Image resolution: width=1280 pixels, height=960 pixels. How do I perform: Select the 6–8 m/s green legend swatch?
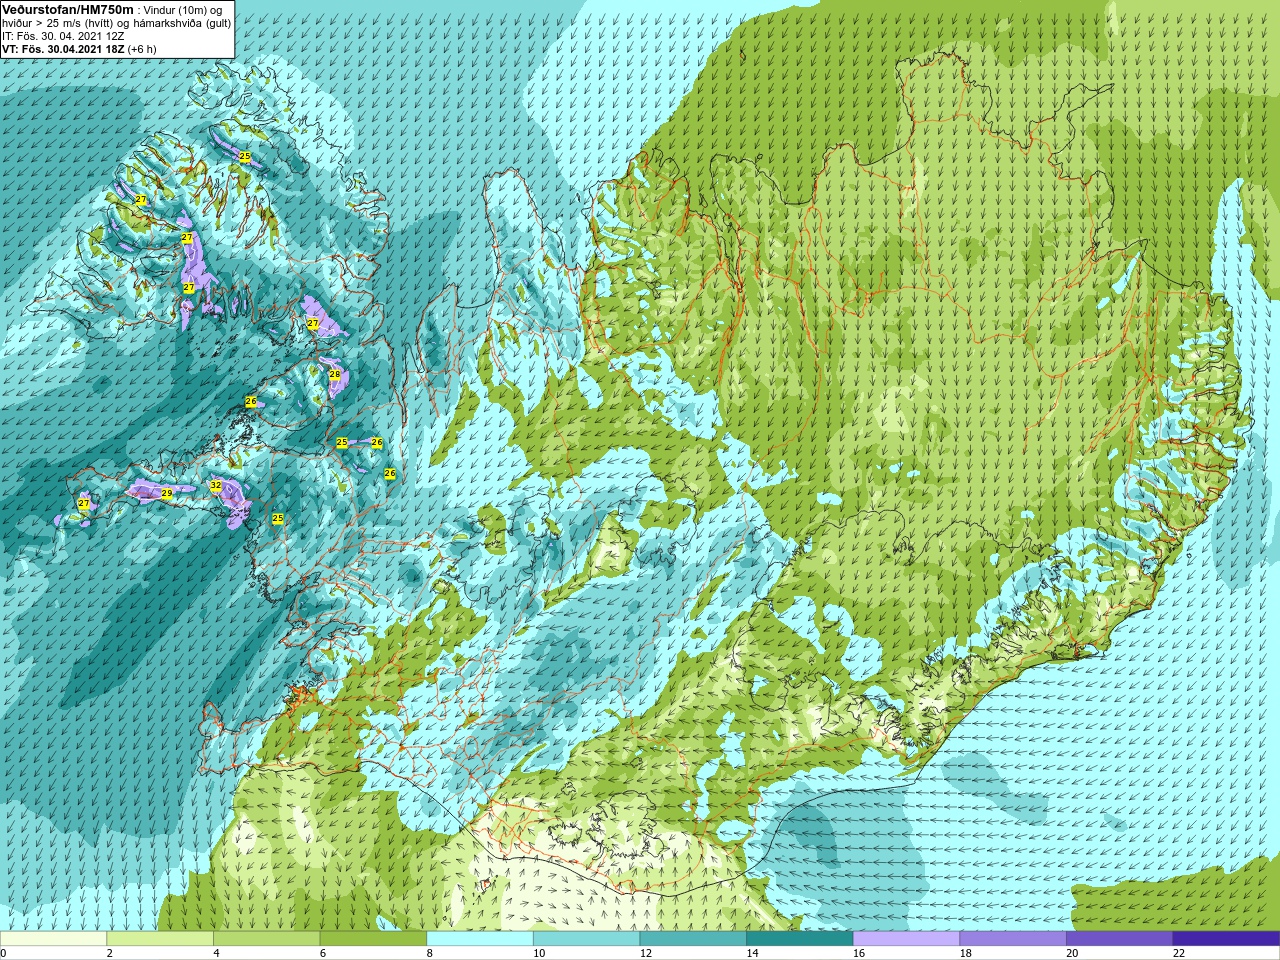click(x=373, y=939)
